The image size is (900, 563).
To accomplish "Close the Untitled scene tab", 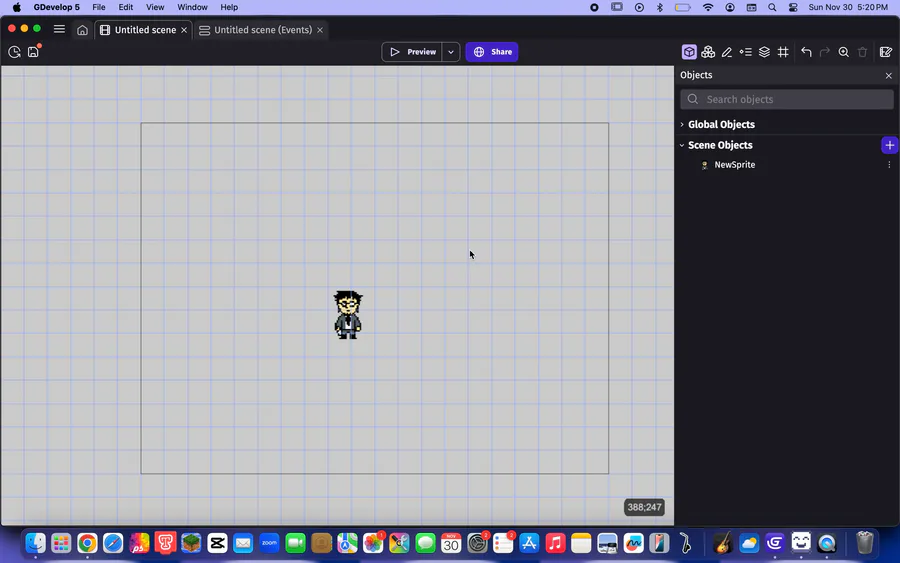I will [184, 30].
